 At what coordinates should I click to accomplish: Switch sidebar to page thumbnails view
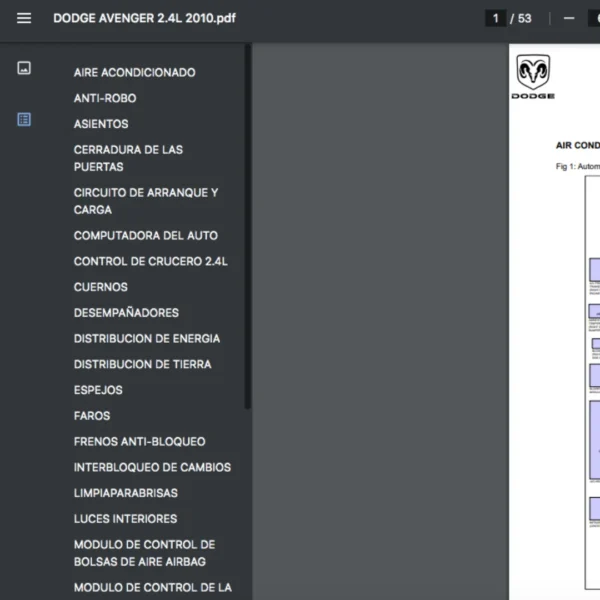click(x=24, y=68)
